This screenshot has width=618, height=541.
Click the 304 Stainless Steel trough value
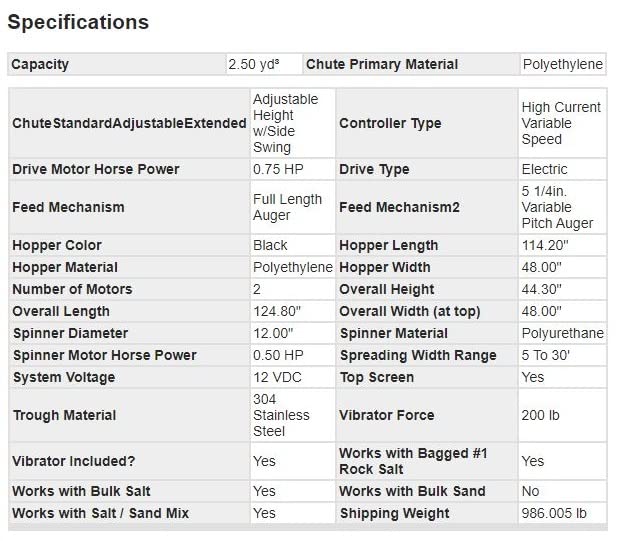[281, 415]
